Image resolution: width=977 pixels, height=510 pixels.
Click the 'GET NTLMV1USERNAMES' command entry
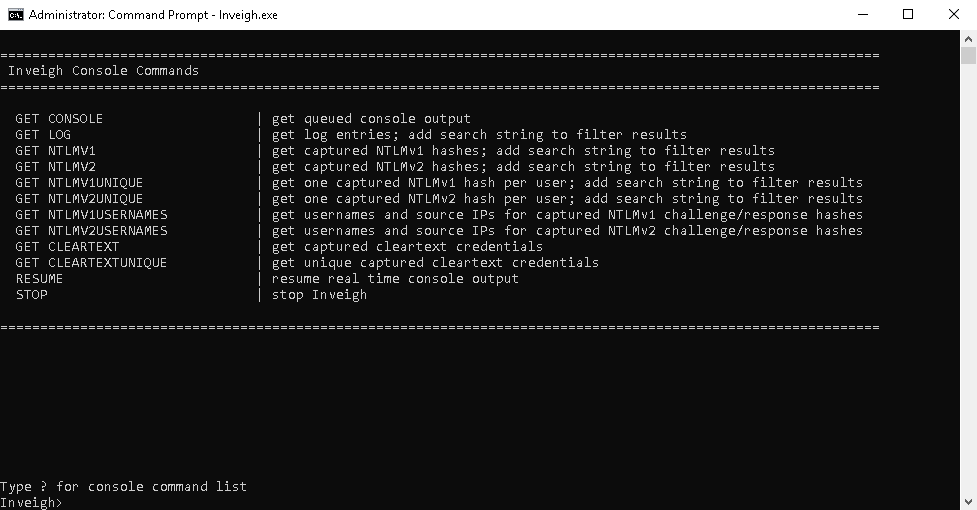click(92, 215)
